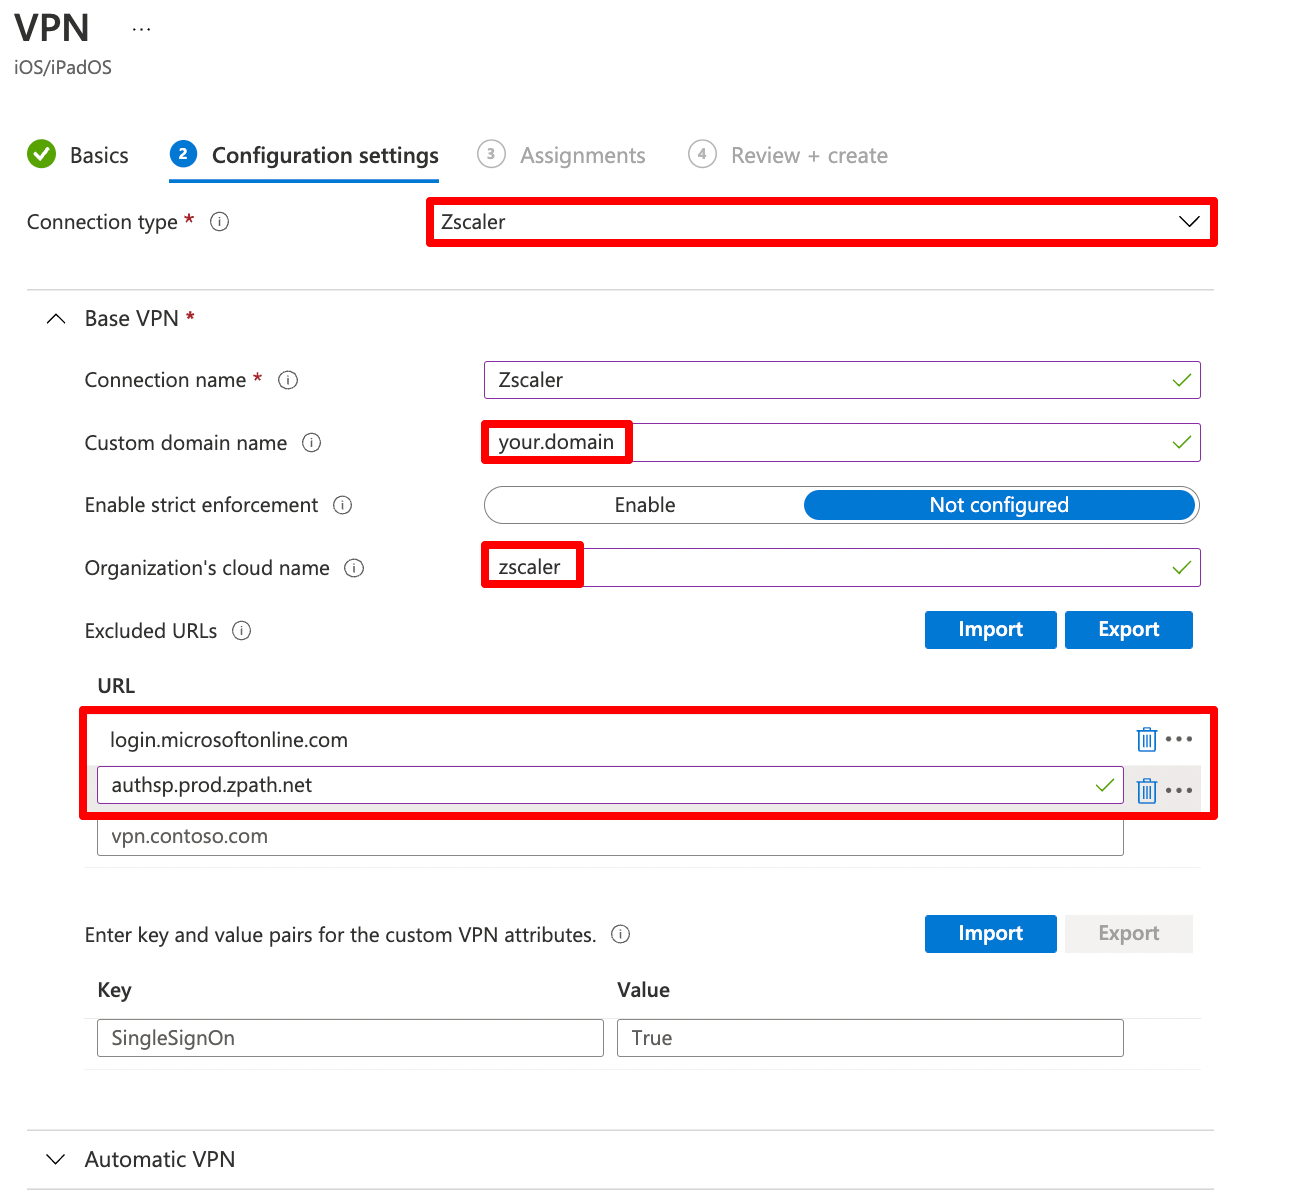This screenshot has width=1312, height=1198.
Task: Delete the authsp.prod.zpath.net URL entry
Action: (1146, 789)
